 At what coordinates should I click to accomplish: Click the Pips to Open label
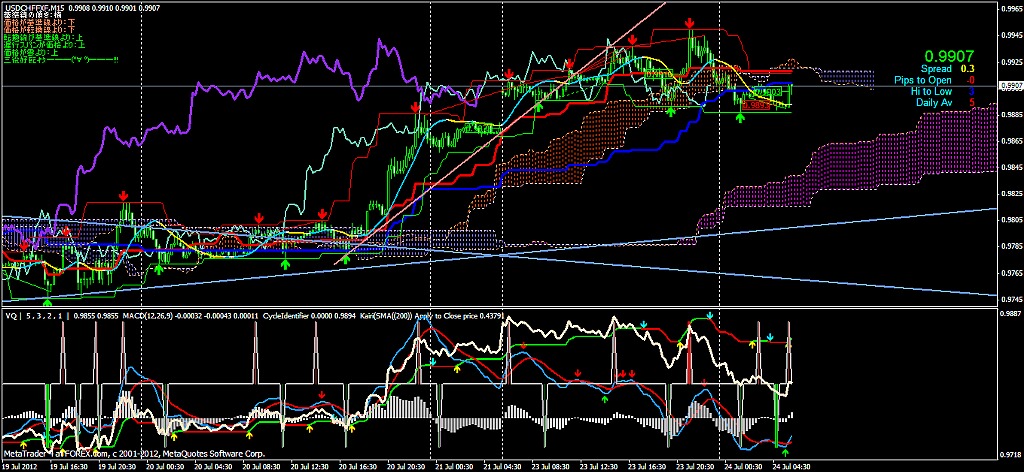click(923, 80)
